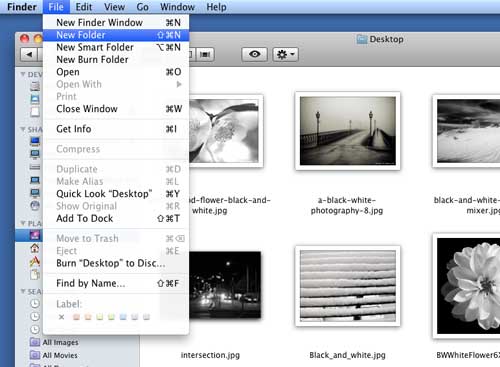Screen dimensions: 500x367
Task: Choose Burn "Desktop" to Disc menu item
Action: (116, 263)
